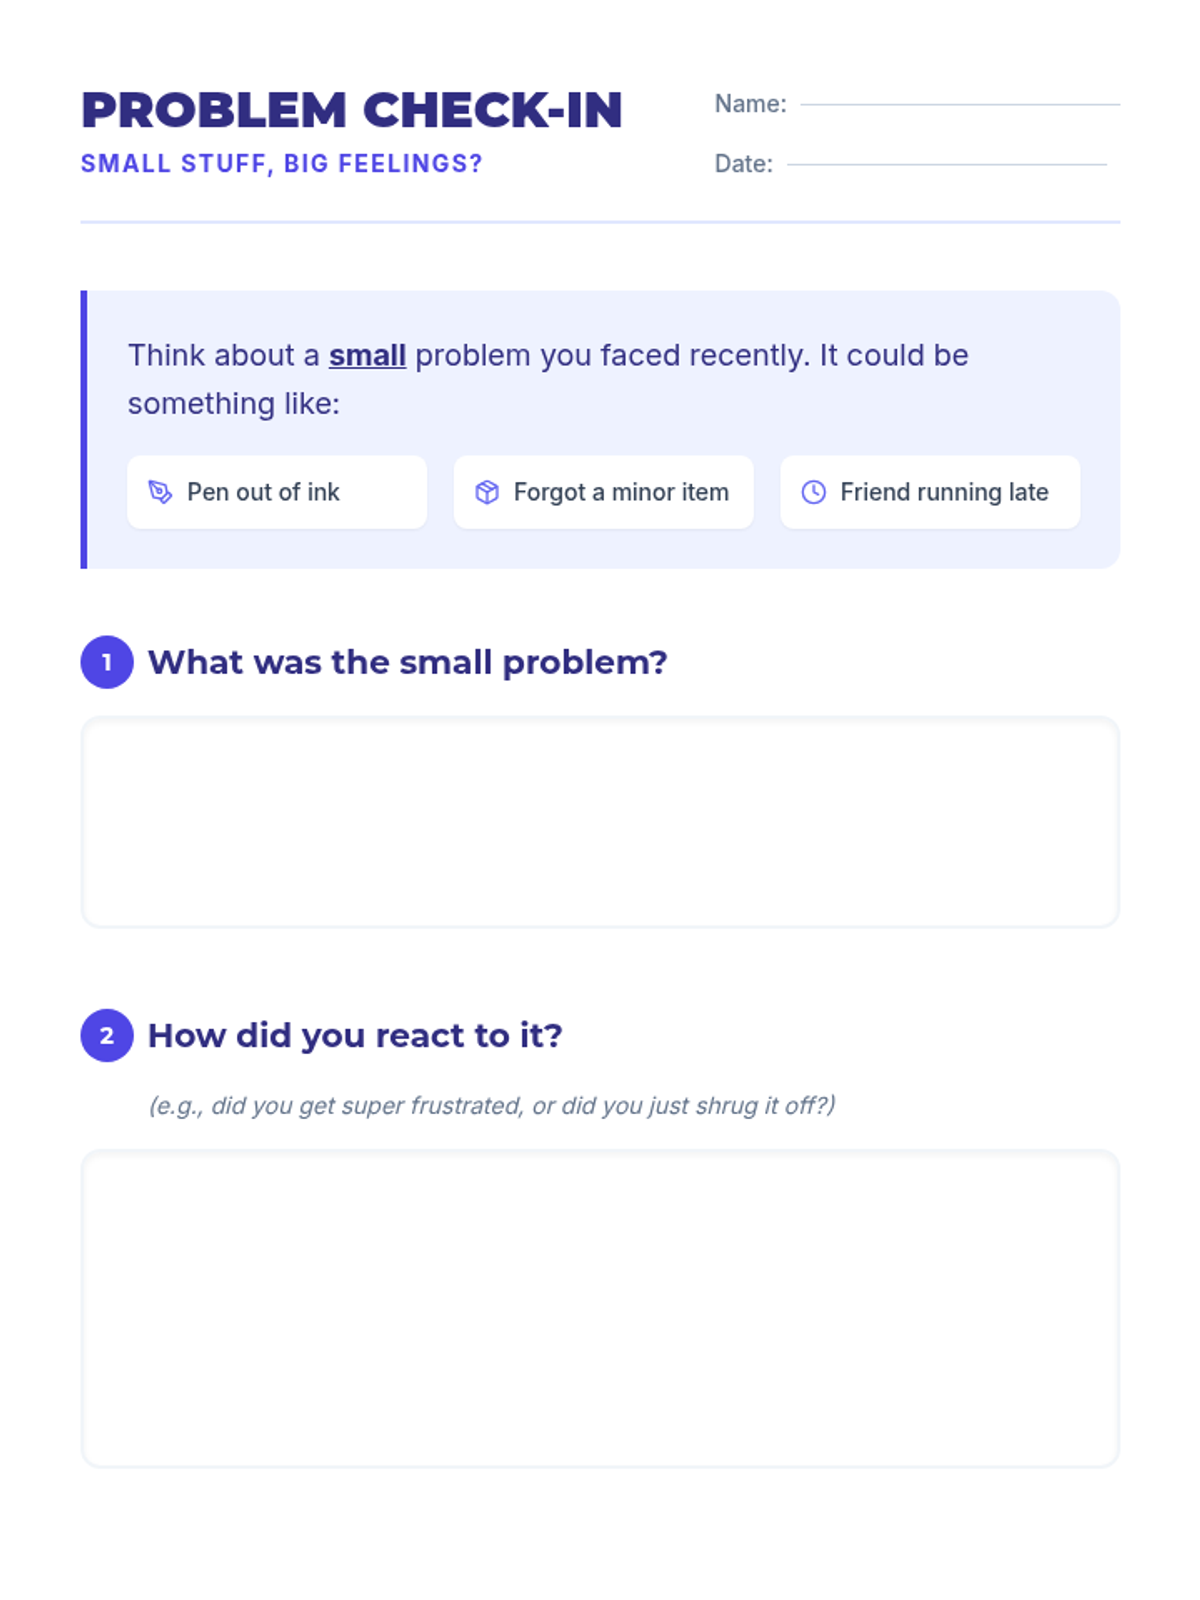This screenshot has height=1600, width=1200.
Task: Click the box icon beside Forgot a minor item
Action: point(487,492)
